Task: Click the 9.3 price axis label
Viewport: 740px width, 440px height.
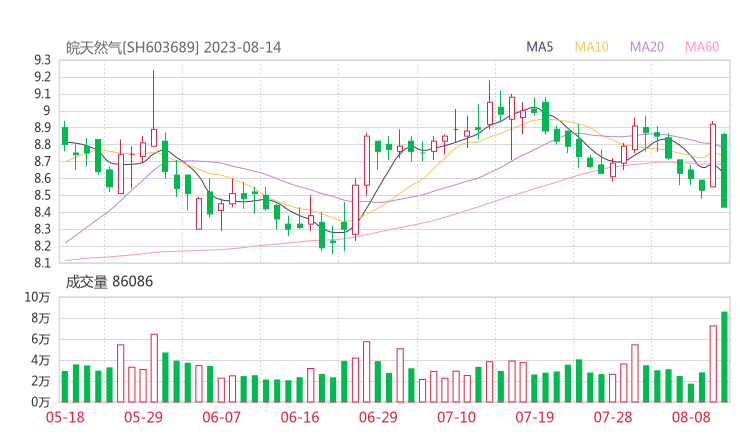Action: click(x=42, y=60)
